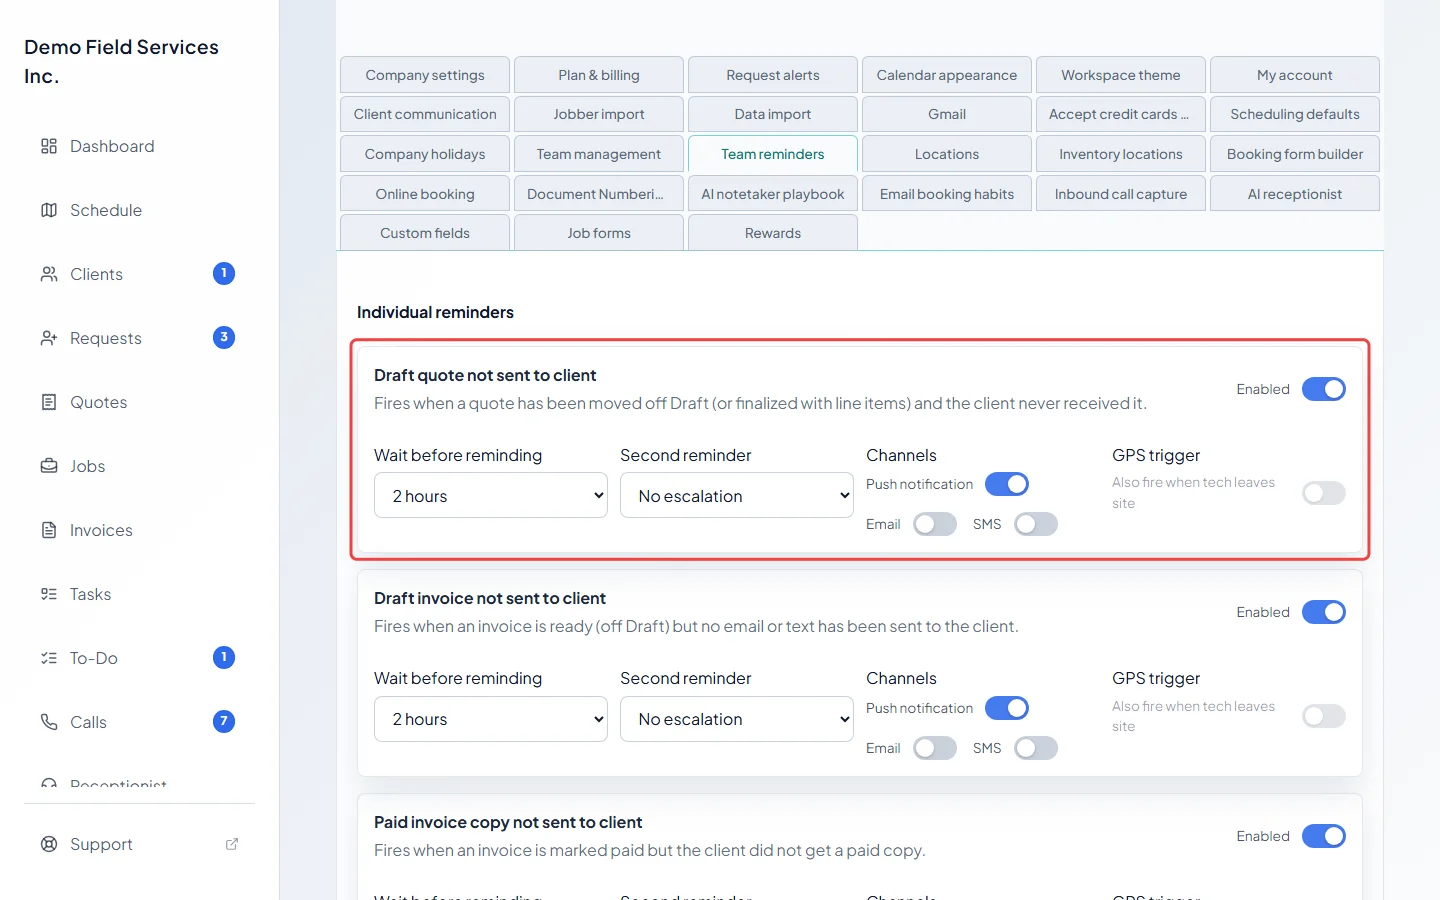The height and width of the screenshot is (900, 1440).
Task: Open Support external link icon
Action: click(232, 844)
